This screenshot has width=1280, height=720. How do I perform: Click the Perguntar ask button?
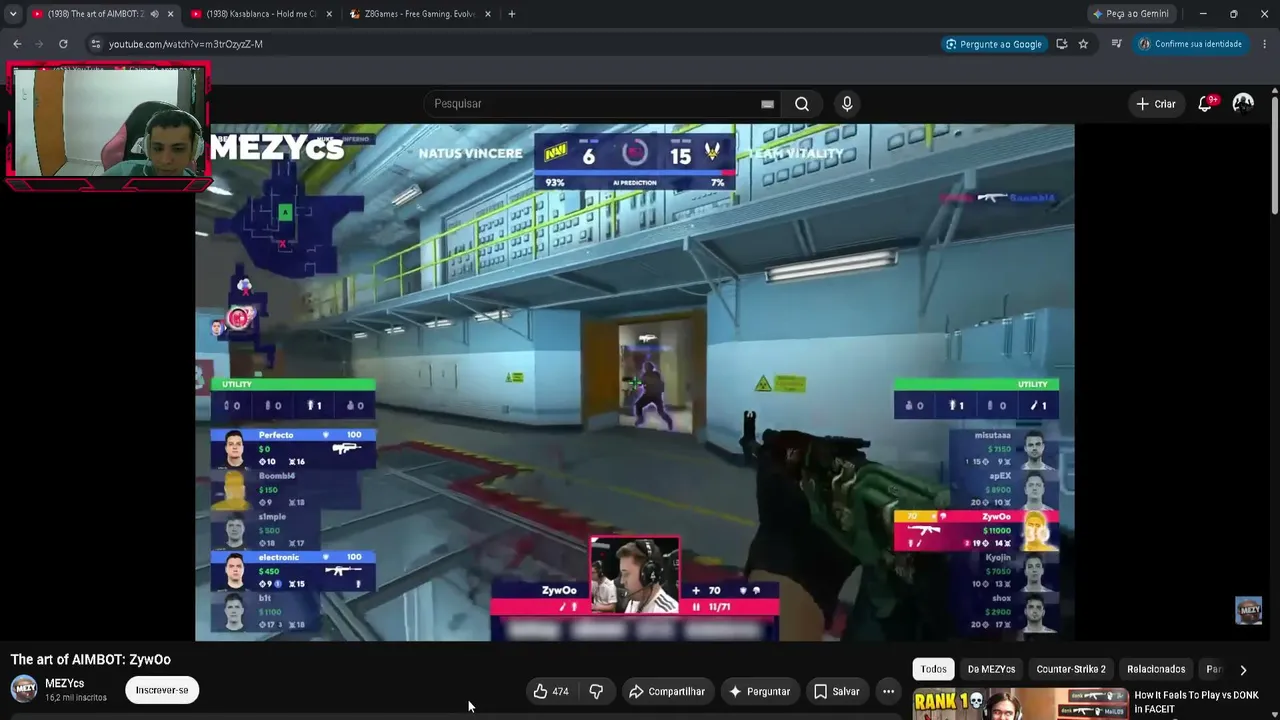tap(759, 691)
